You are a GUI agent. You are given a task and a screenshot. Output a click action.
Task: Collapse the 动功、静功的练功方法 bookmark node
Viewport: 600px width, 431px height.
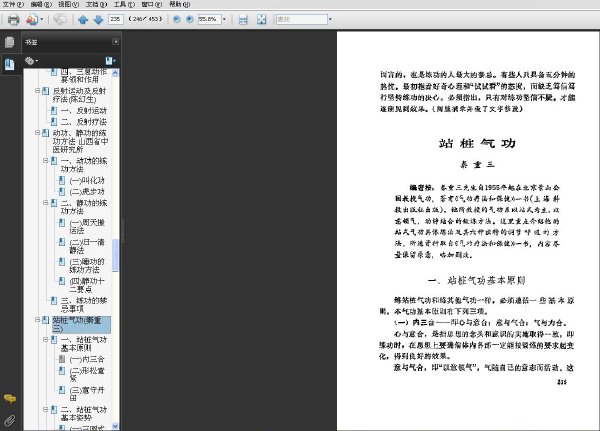coord(37,133)
